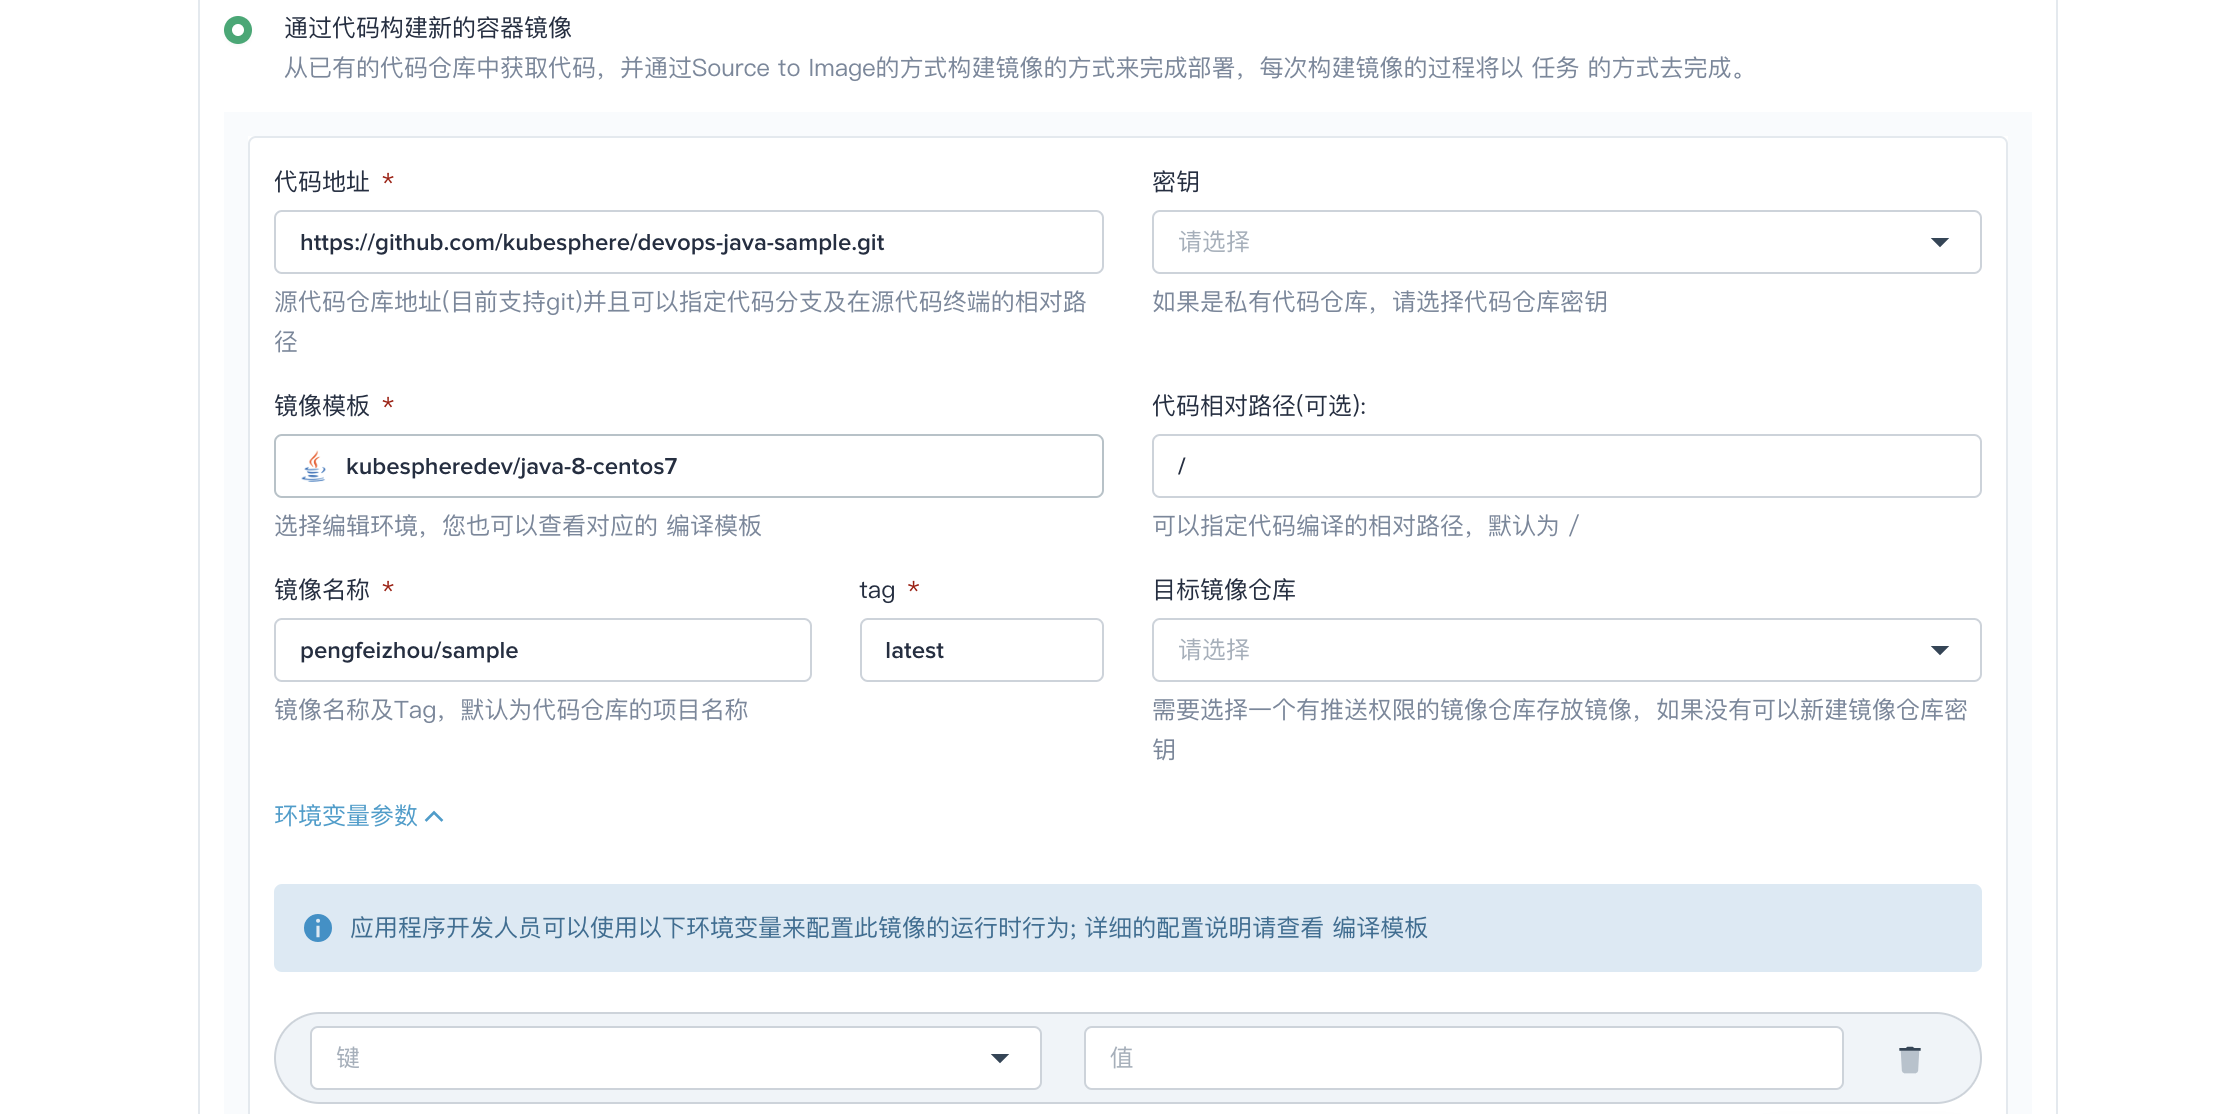This screenshot has height=1114, width=2232.
Task: Click the 代码相对路径 input field
Action: [1566, 466]
